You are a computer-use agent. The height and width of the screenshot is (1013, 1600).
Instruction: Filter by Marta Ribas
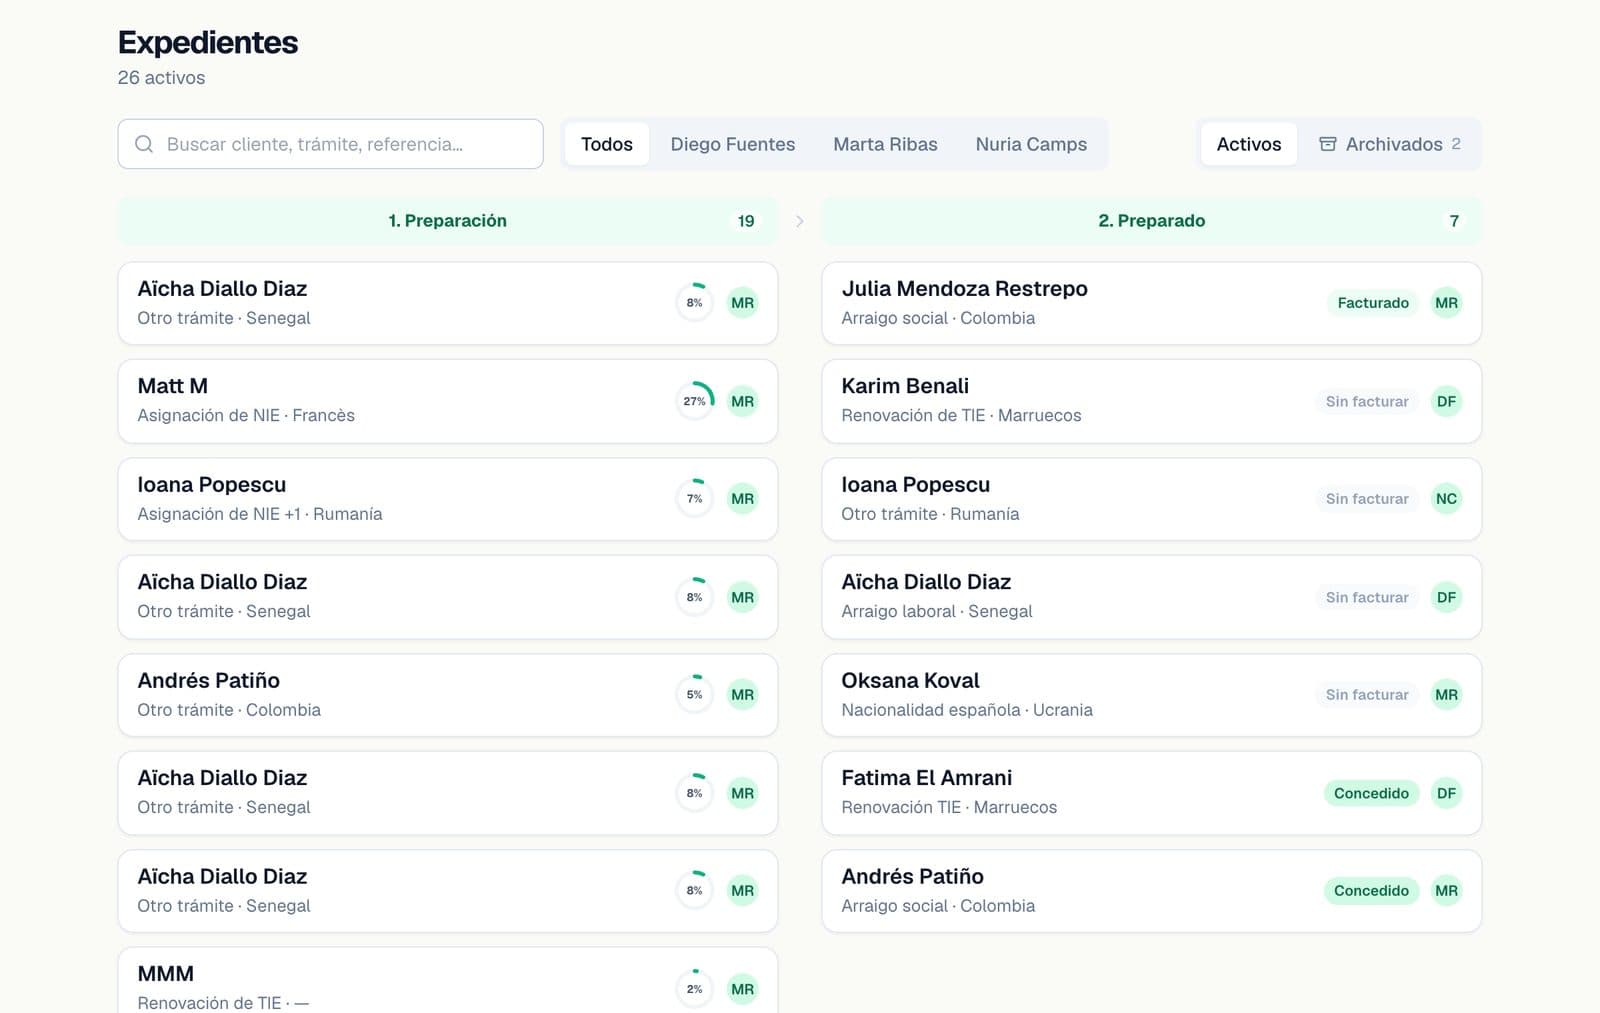[885, 144]
